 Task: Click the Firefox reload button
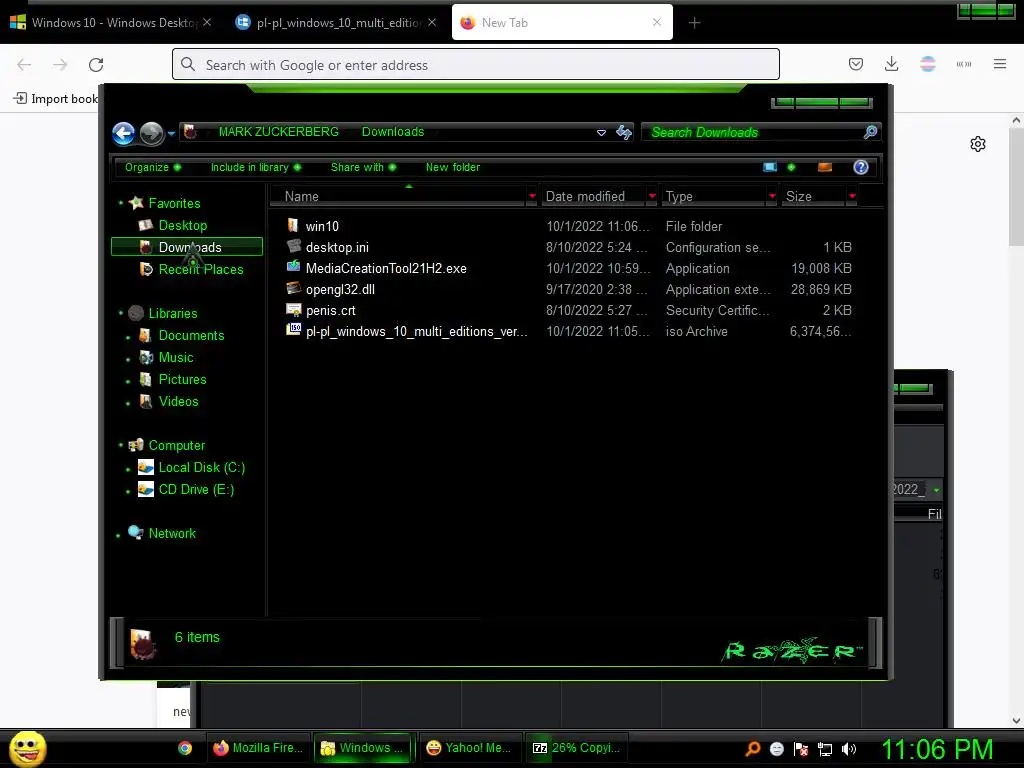[x=96, y=65]
